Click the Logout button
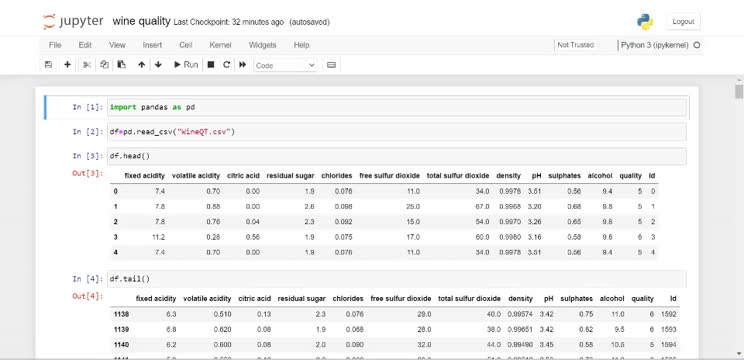This screenshot has height=360, width=744. coord(683,21)
